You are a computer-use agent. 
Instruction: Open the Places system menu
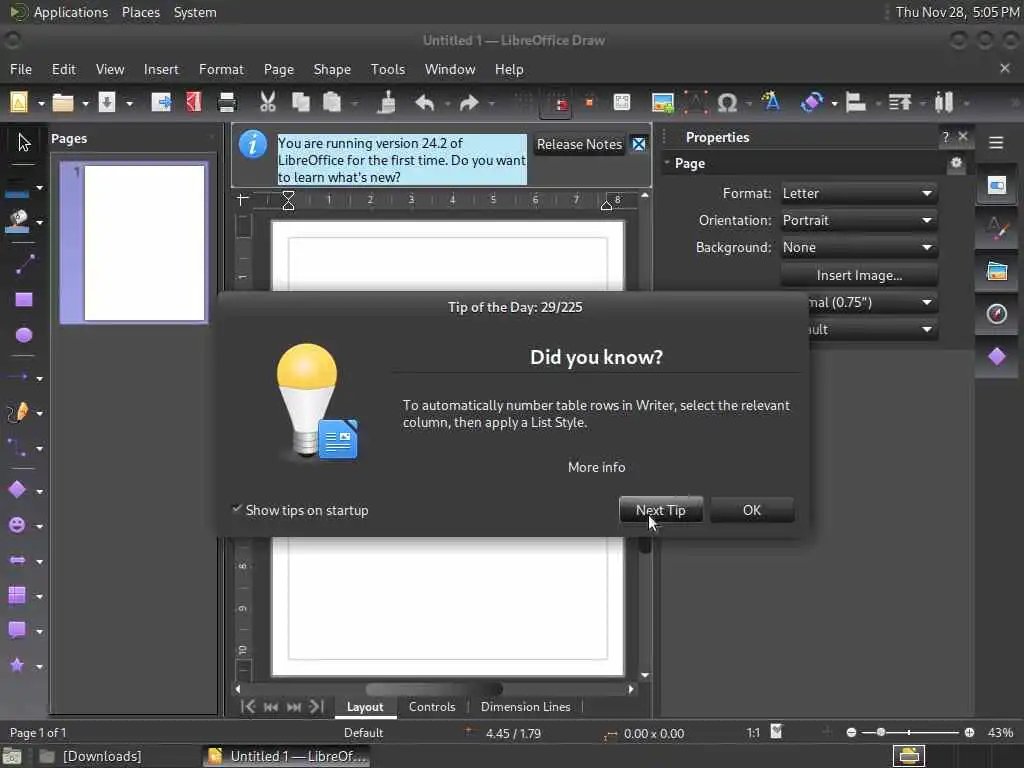140,12
